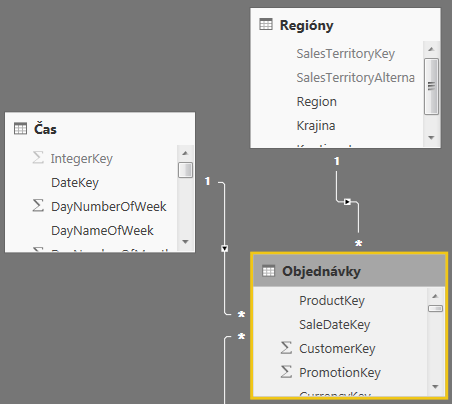Click the Regióny list scroll-up arrow
452x404 pixels.
pos(431,49)
